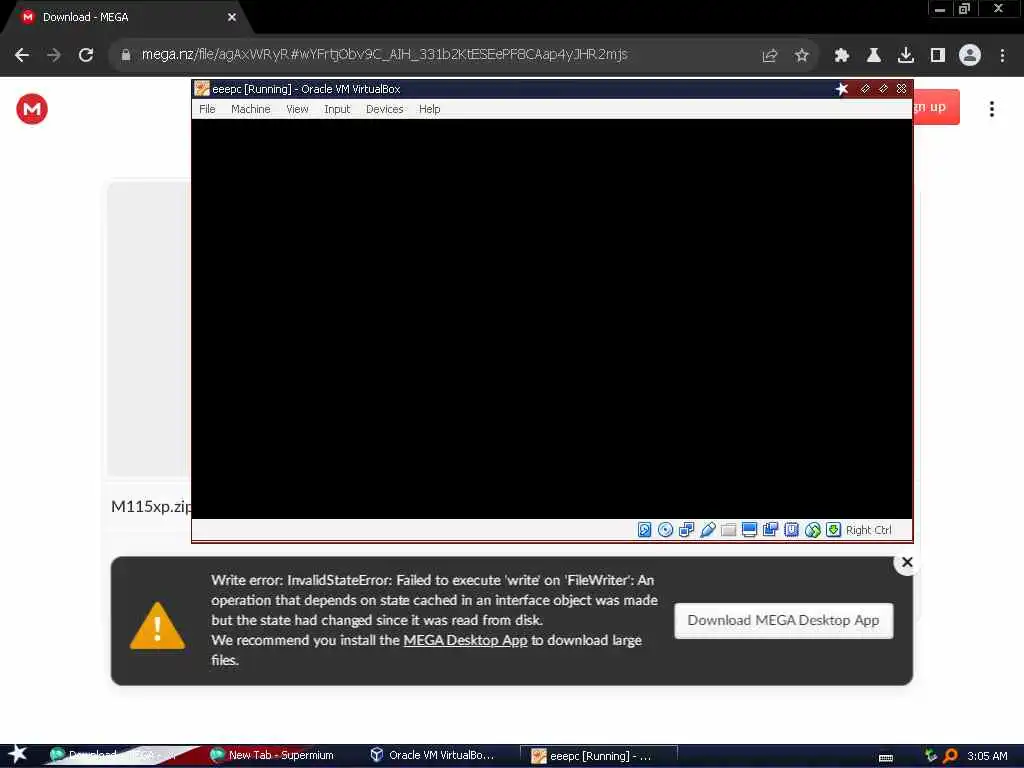1024x768 pixels.
Task: Click the 3:05 AM taskbar clock
Action: tap(987, 756)
